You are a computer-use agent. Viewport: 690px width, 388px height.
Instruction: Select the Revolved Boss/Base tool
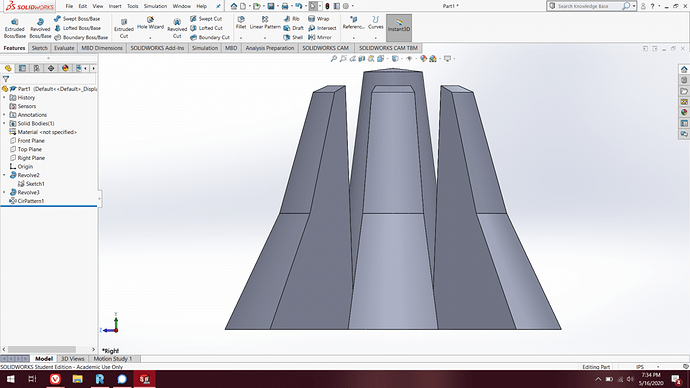point(40,29)
